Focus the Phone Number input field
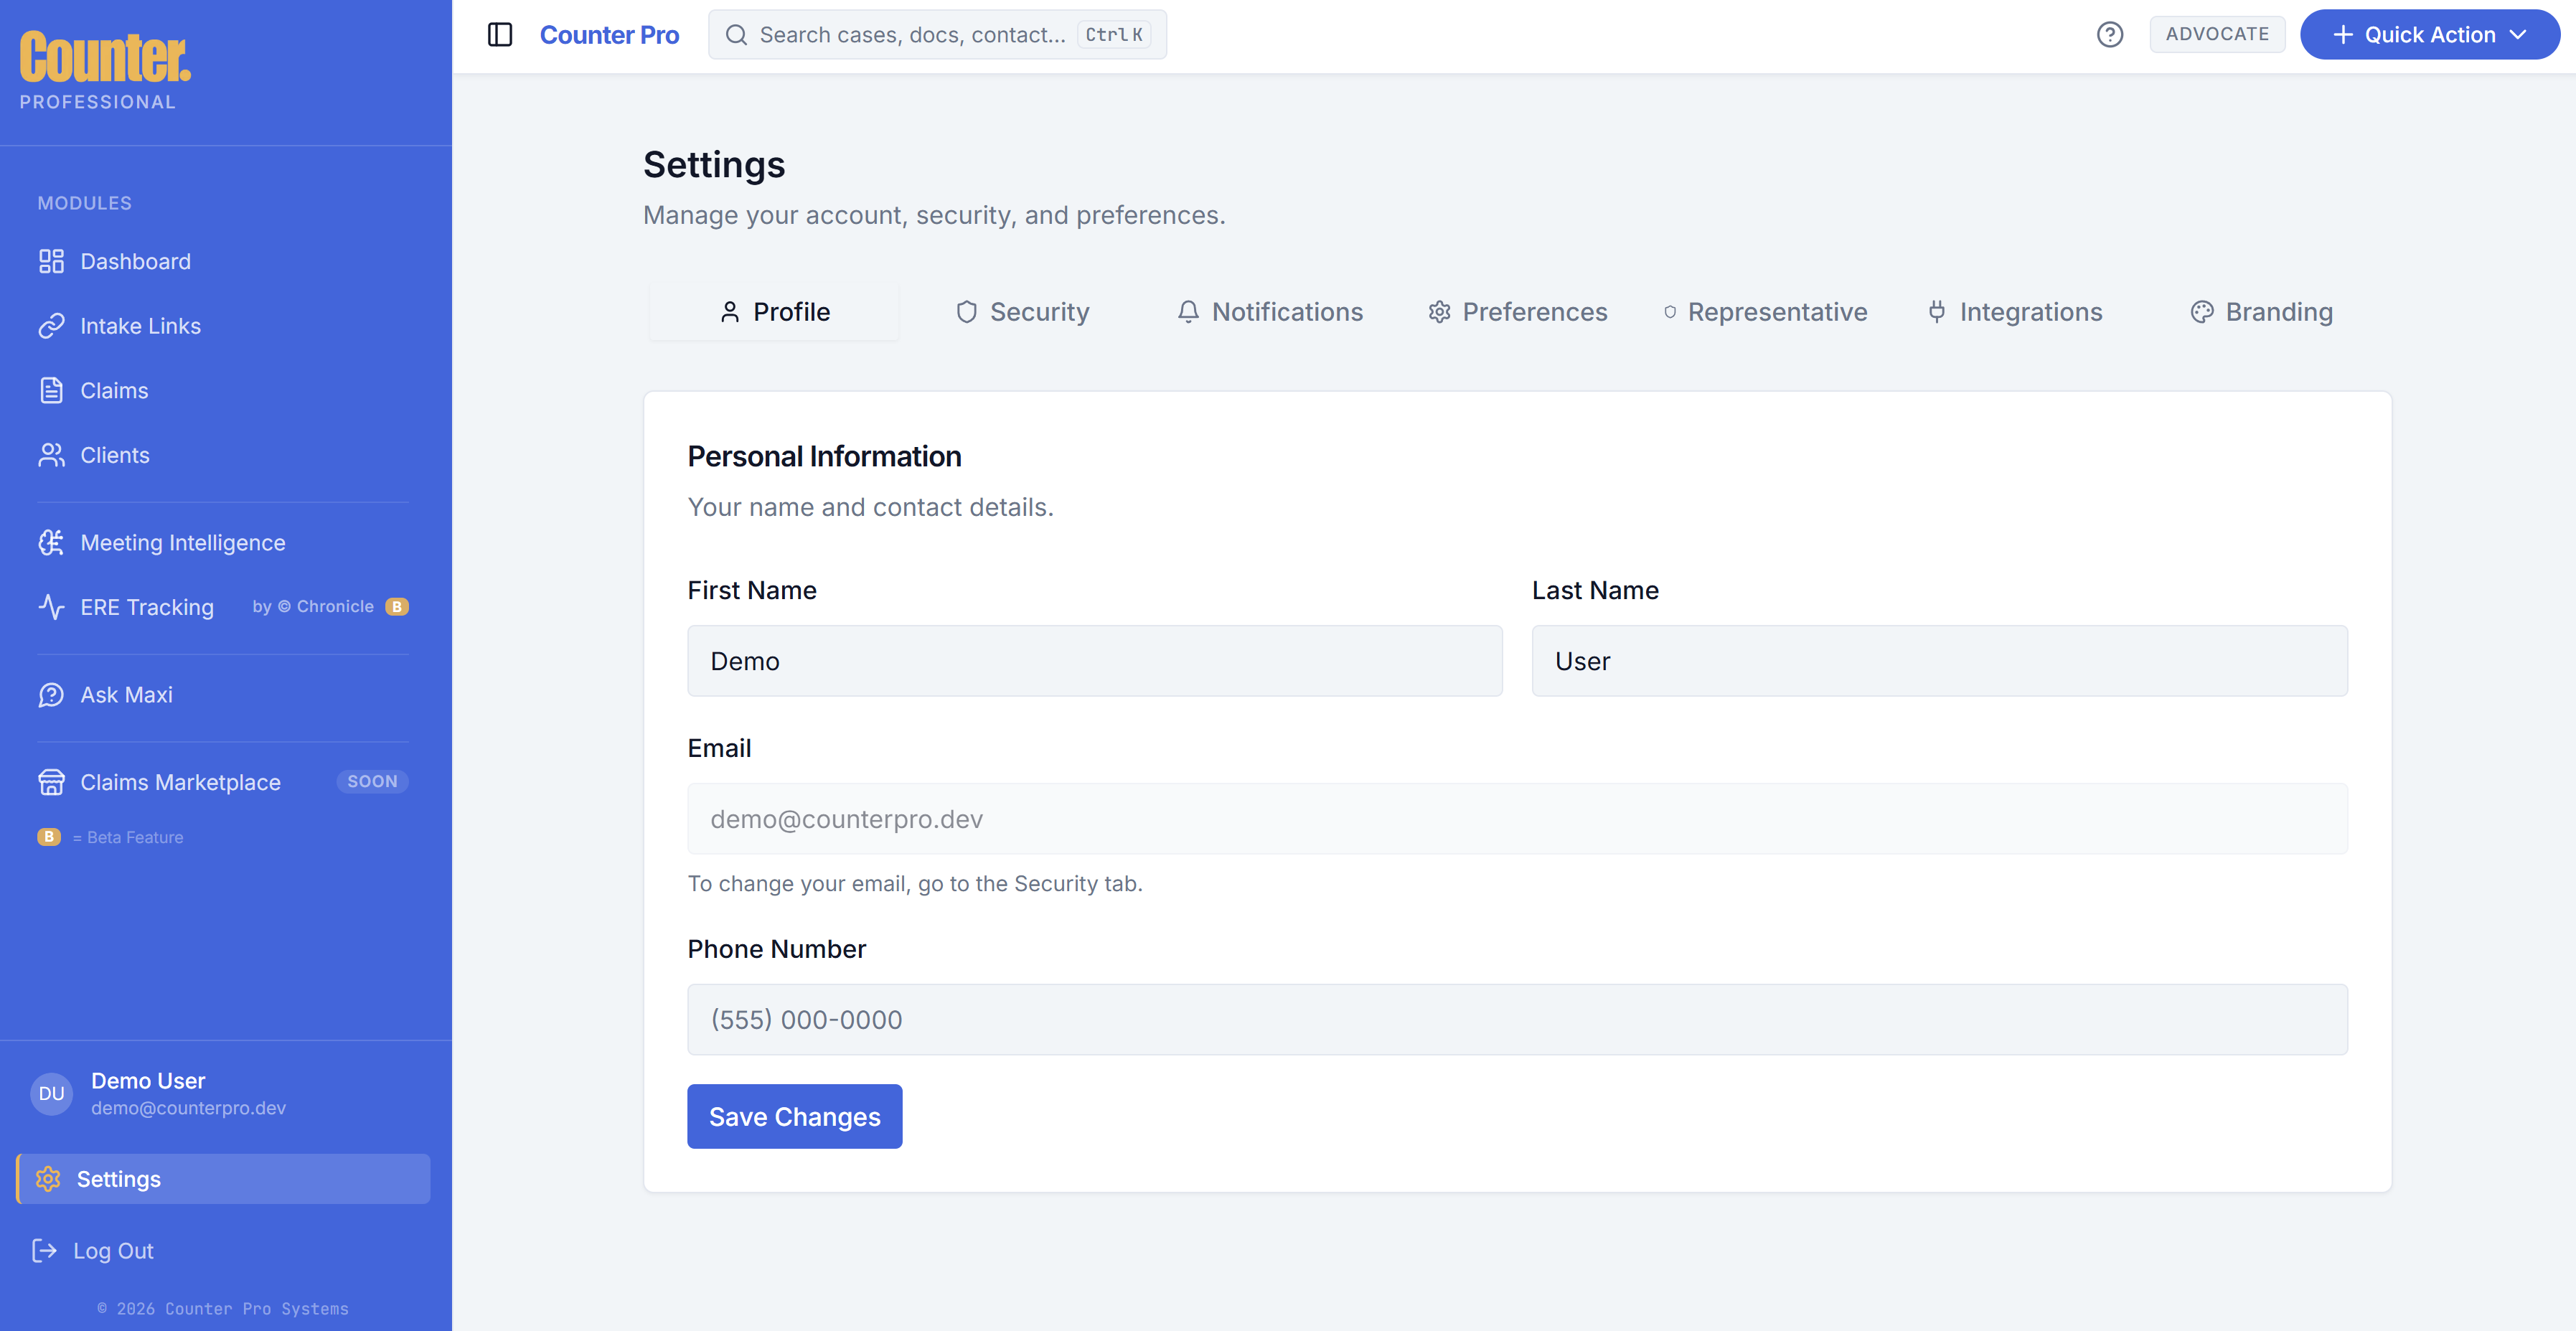The width and height of the screenshot is (2576, 1331). coord(1516,1020)
